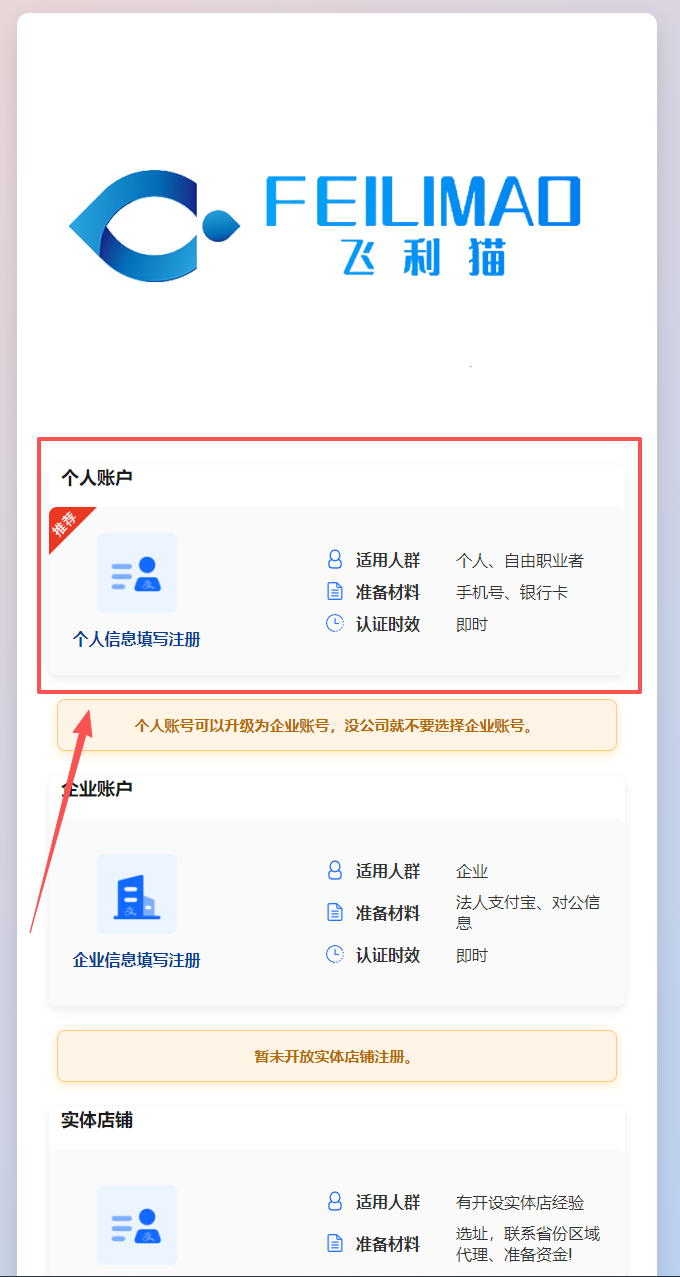Click the notice about upgrading 个人账号 to 企业账号
Screen dimensions: 680x1277
(x=337, y=725)
